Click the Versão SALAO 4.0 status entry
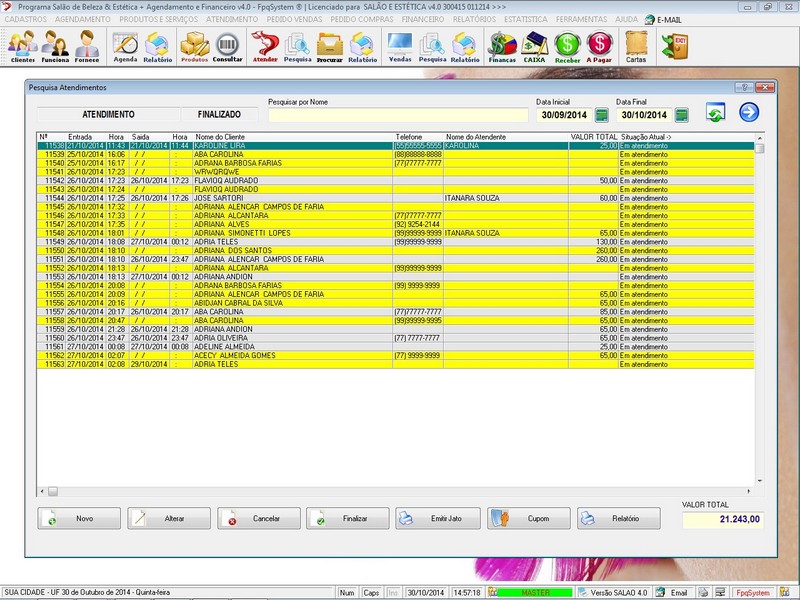Image resolution: width=800 pixels, height=600 pixels. pos(613,592)
